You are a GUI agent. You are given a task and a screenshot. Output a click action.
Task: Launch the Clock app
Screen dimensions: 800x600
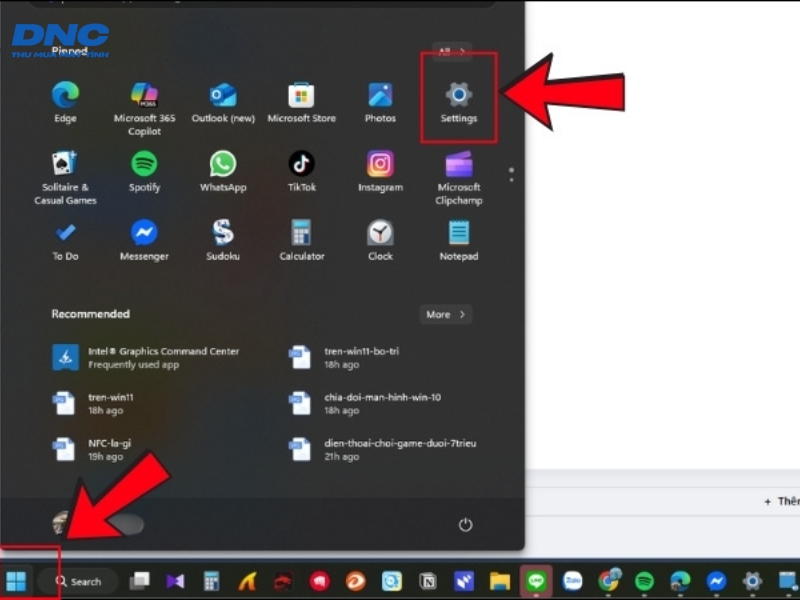(x=380, y=240)
